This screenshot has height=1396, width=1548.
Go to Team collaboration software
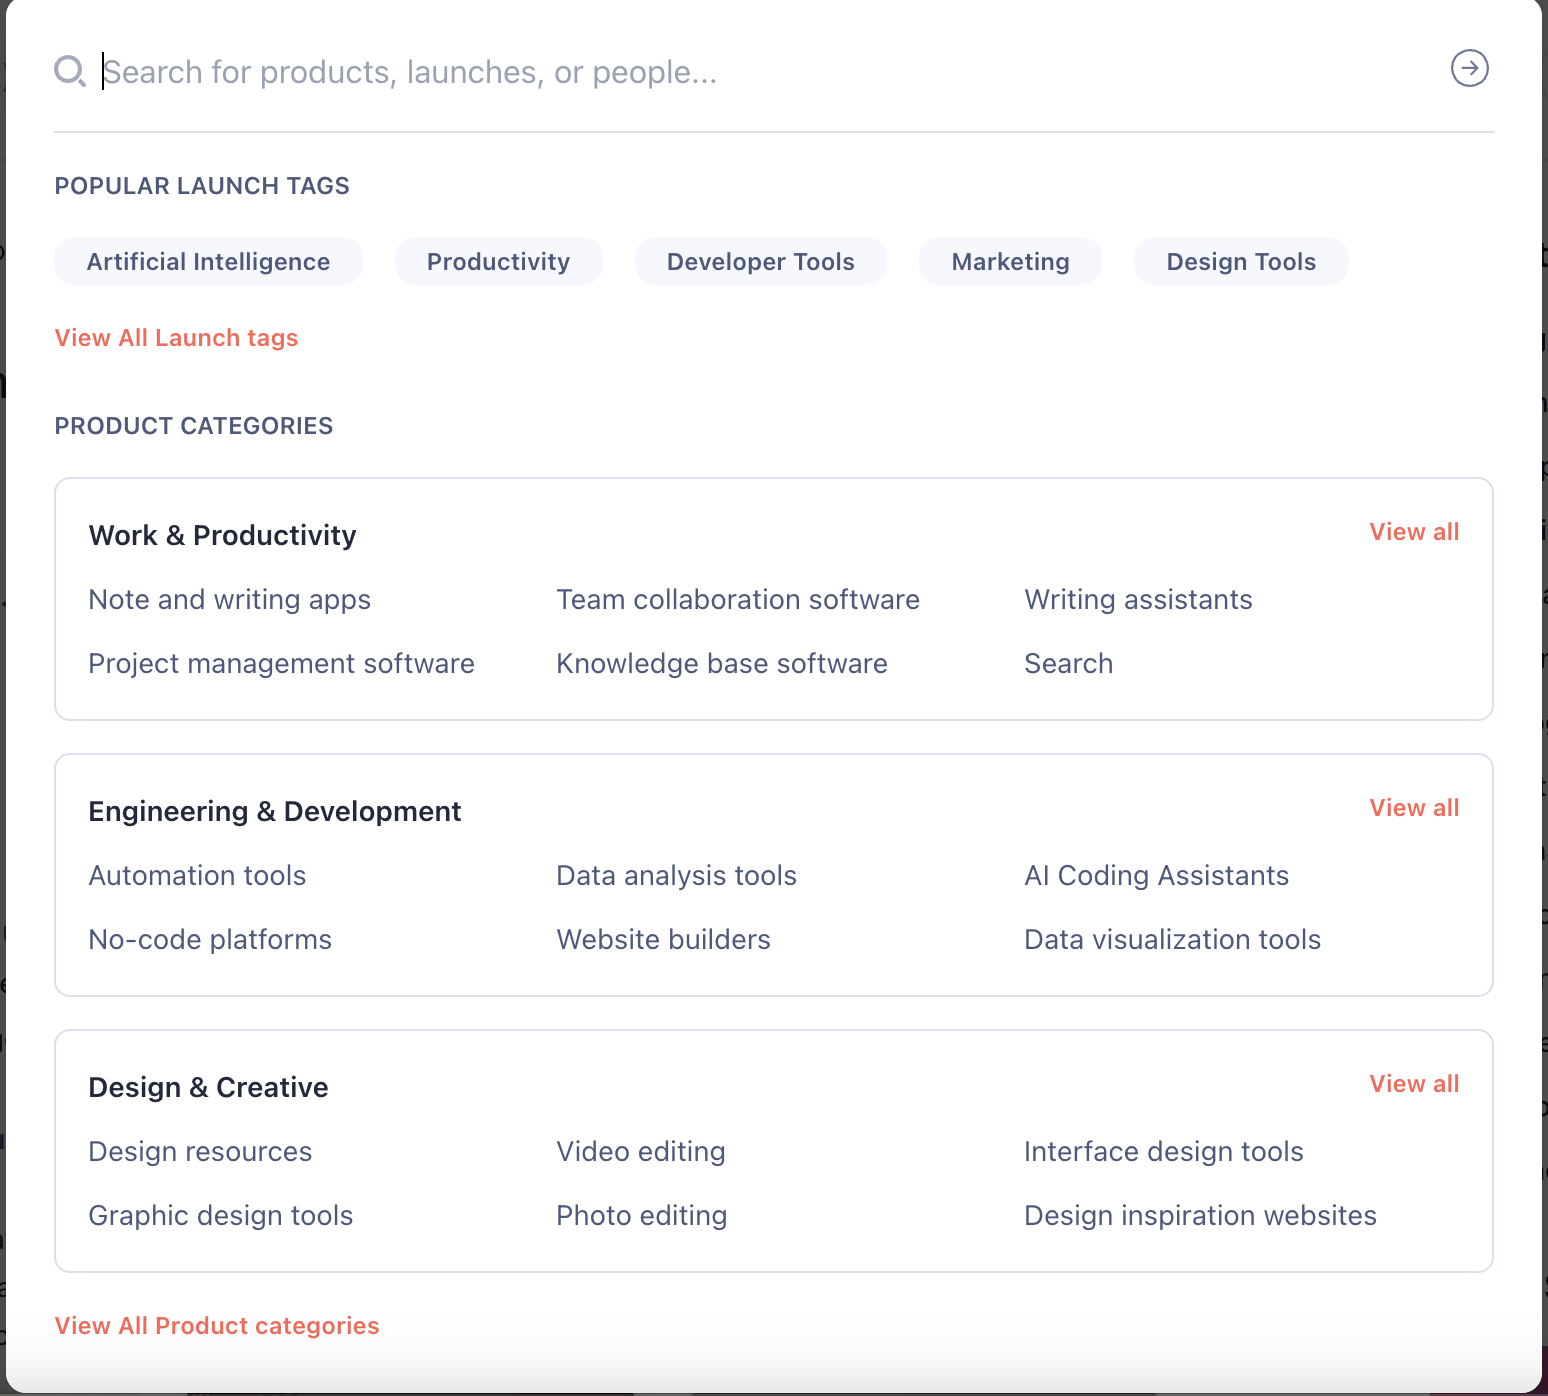click(737, 600)
